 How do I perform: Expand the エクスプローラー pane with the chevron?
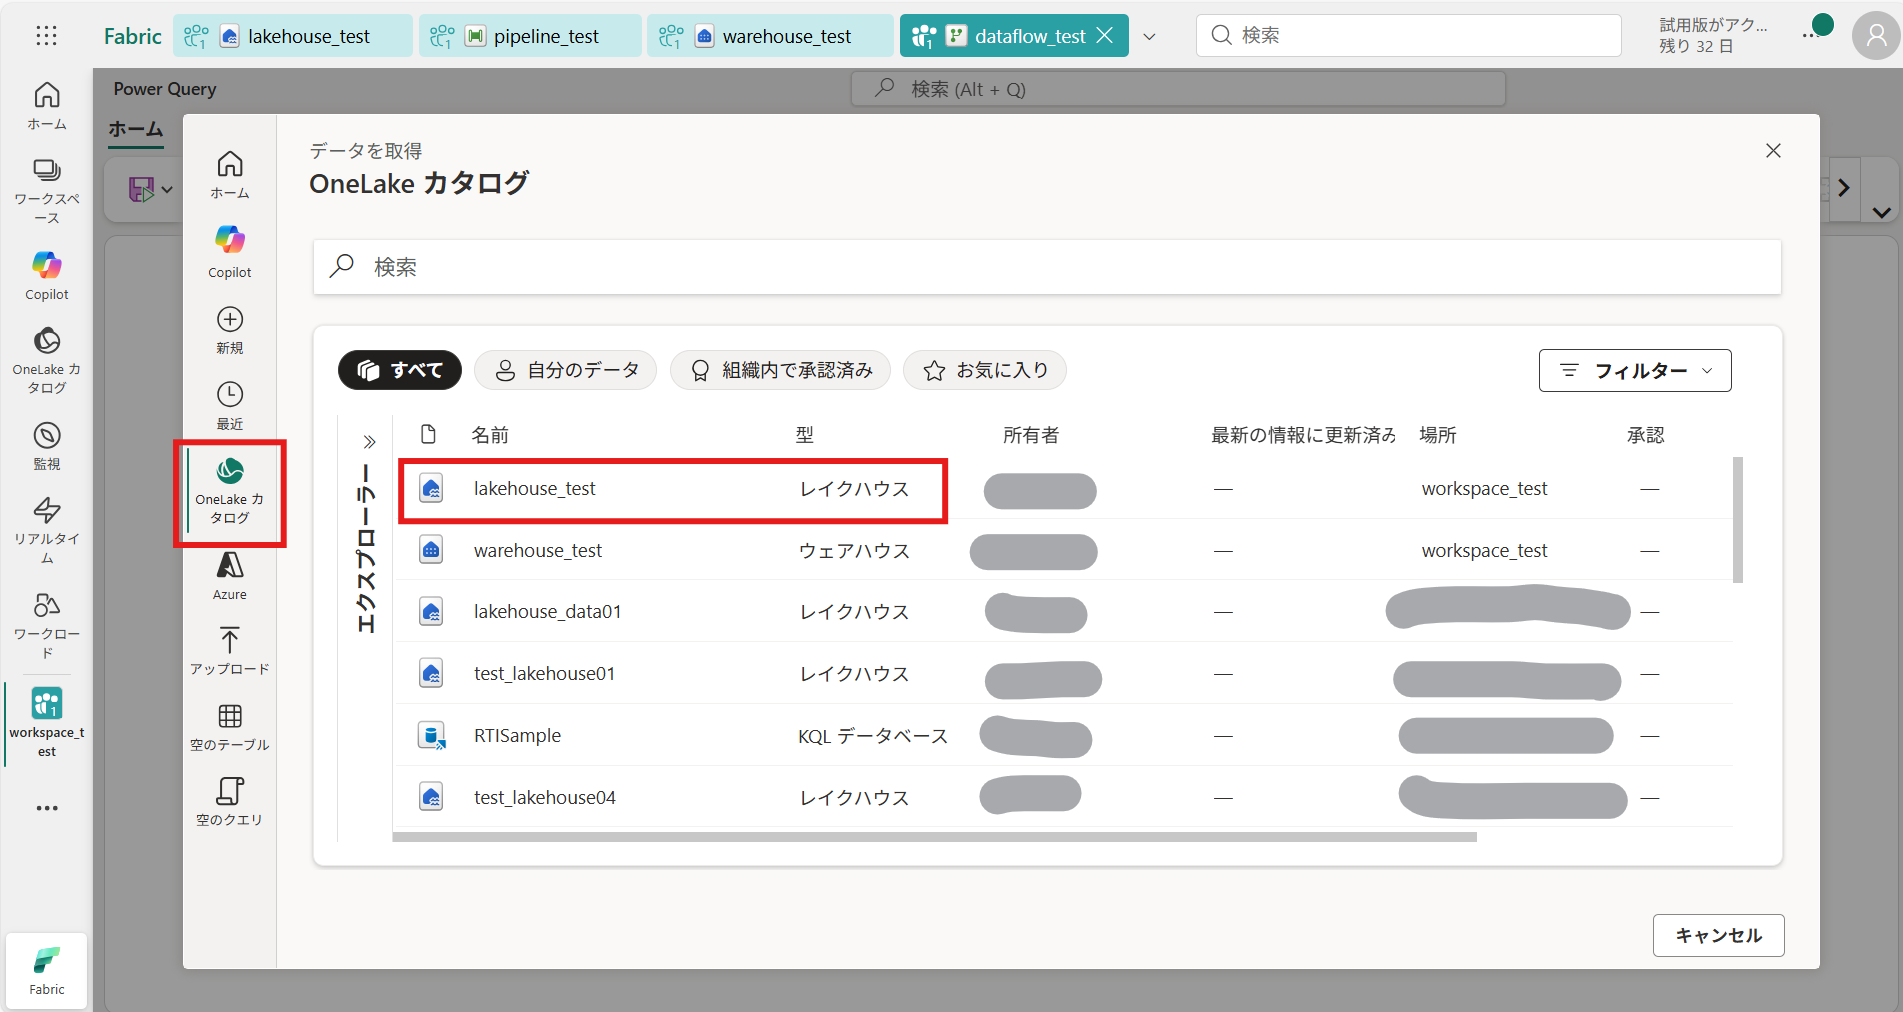(369, 442)
